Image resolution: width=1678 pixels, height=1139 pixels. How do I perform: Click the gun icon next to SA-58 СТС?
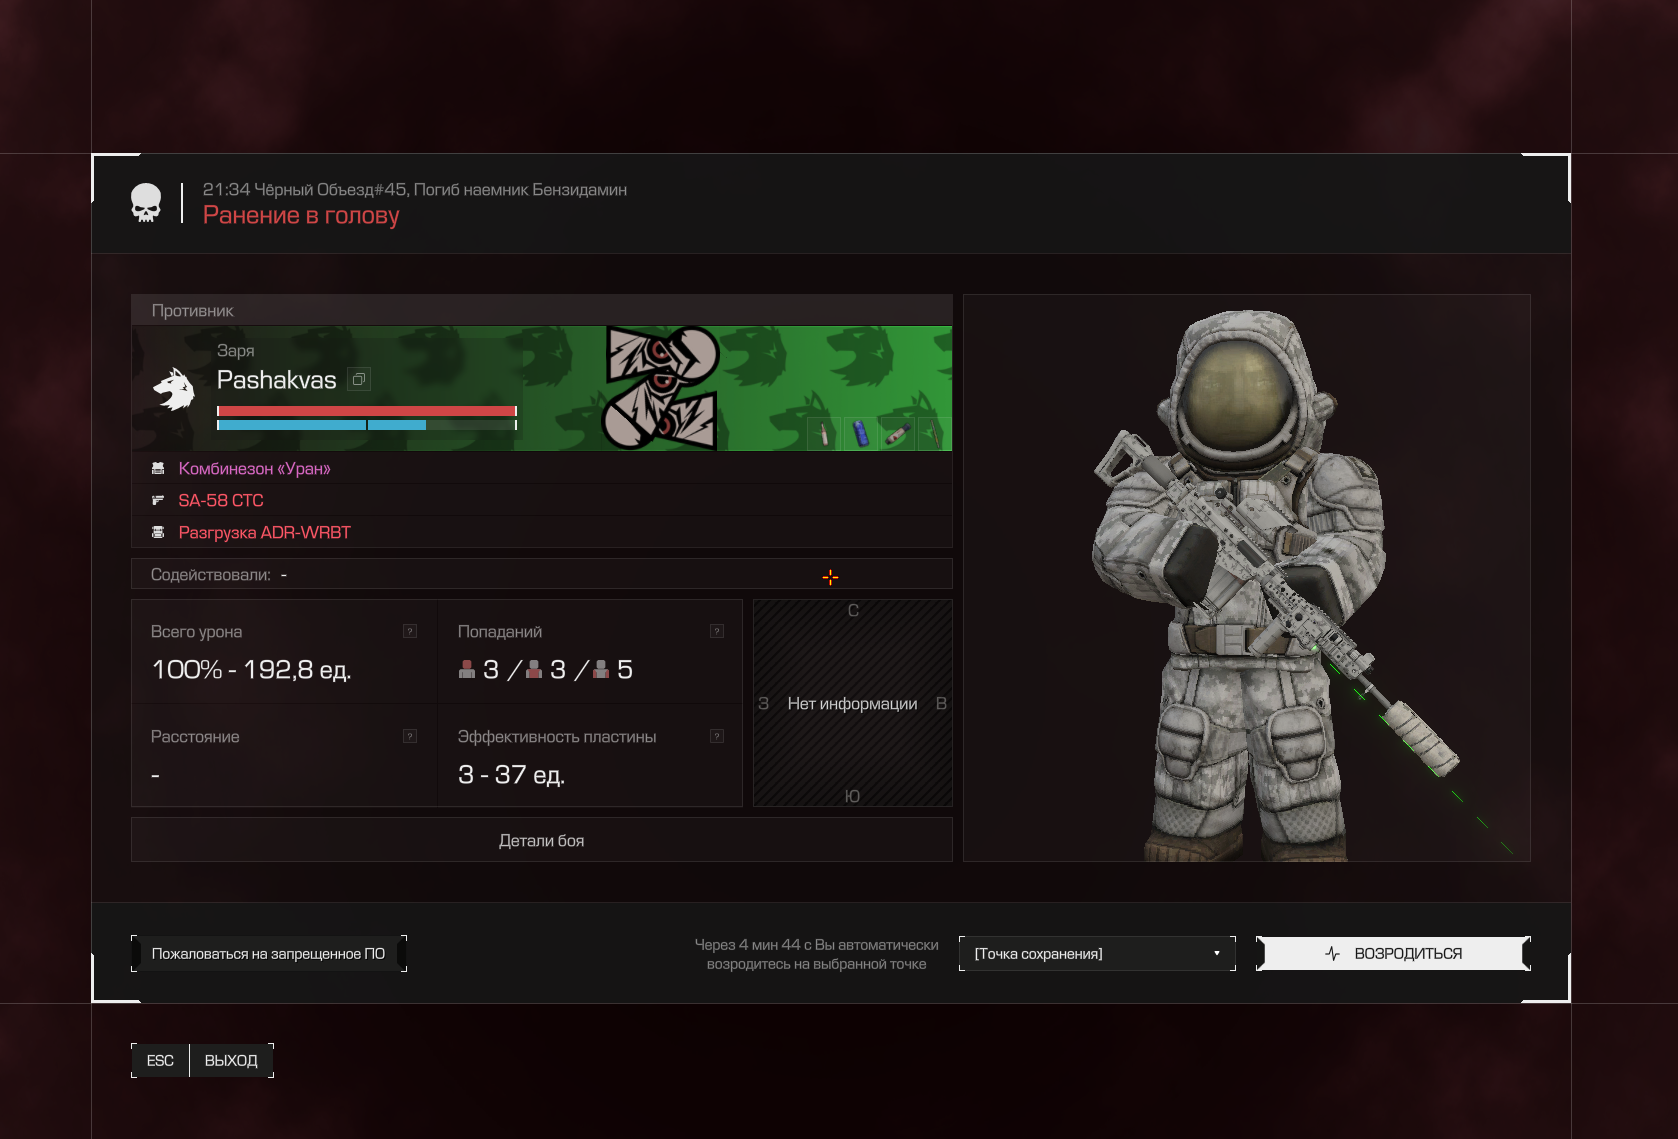[158, 500]
